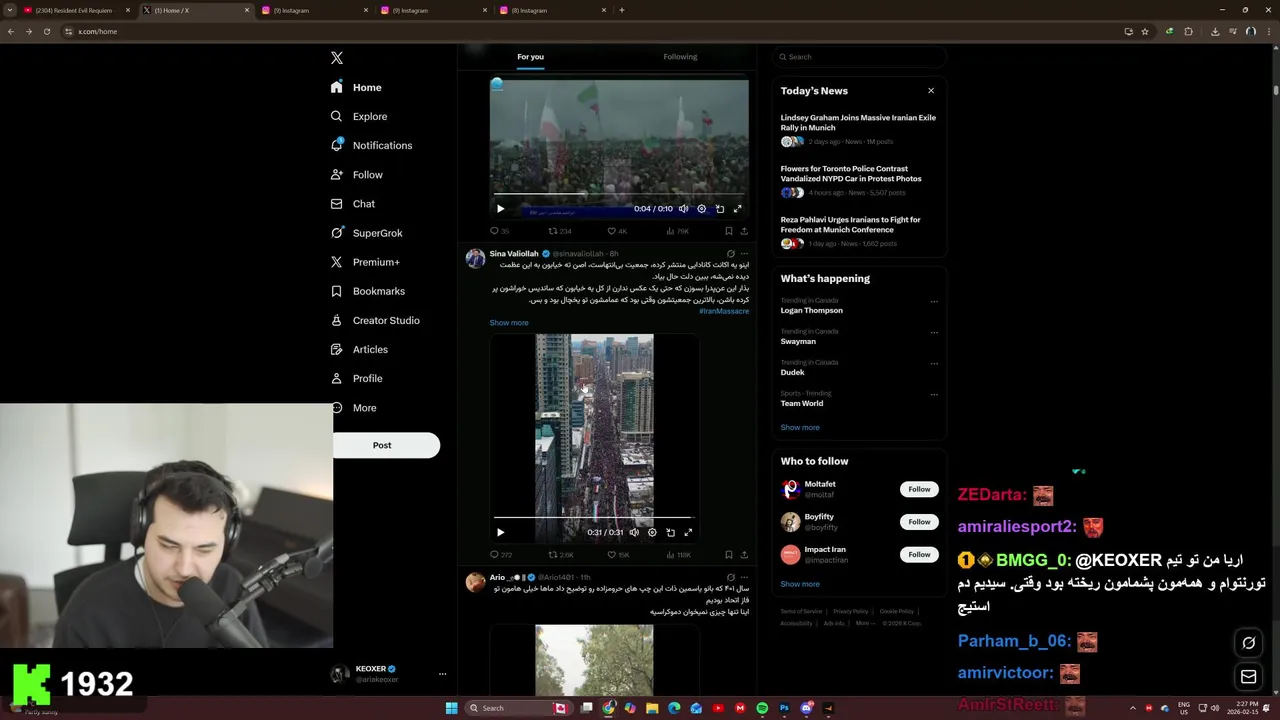The height and width of the screenshot is (720, 1280).
Task: Share the top video post
Action: (743, 231)
